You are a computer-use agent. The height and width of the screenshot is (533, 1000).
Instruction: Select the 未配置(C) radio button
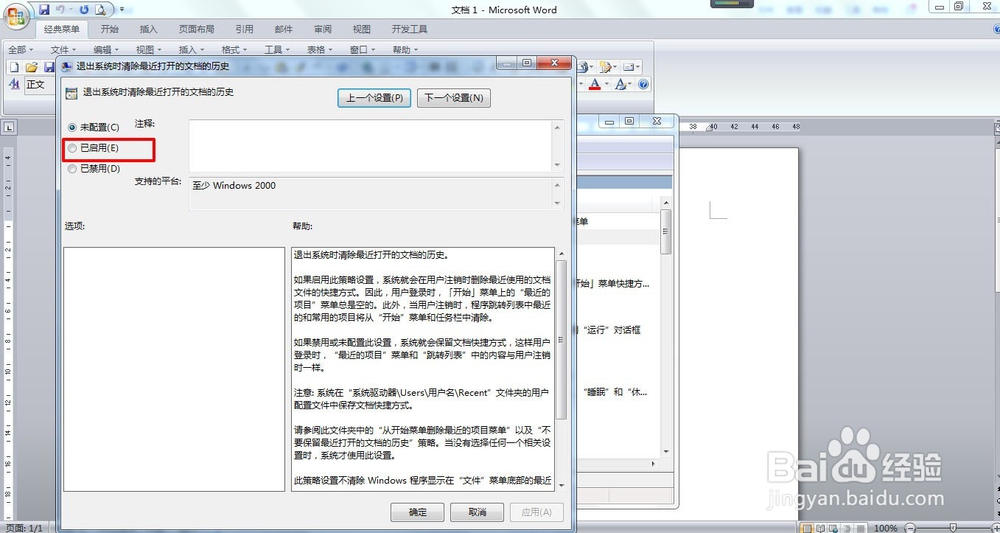pyautogui.click(x=72, y=128)
